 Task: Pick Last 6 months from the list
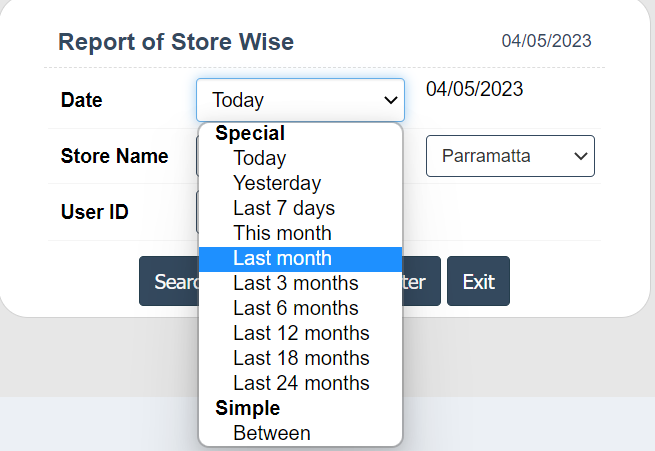[295, 308]
